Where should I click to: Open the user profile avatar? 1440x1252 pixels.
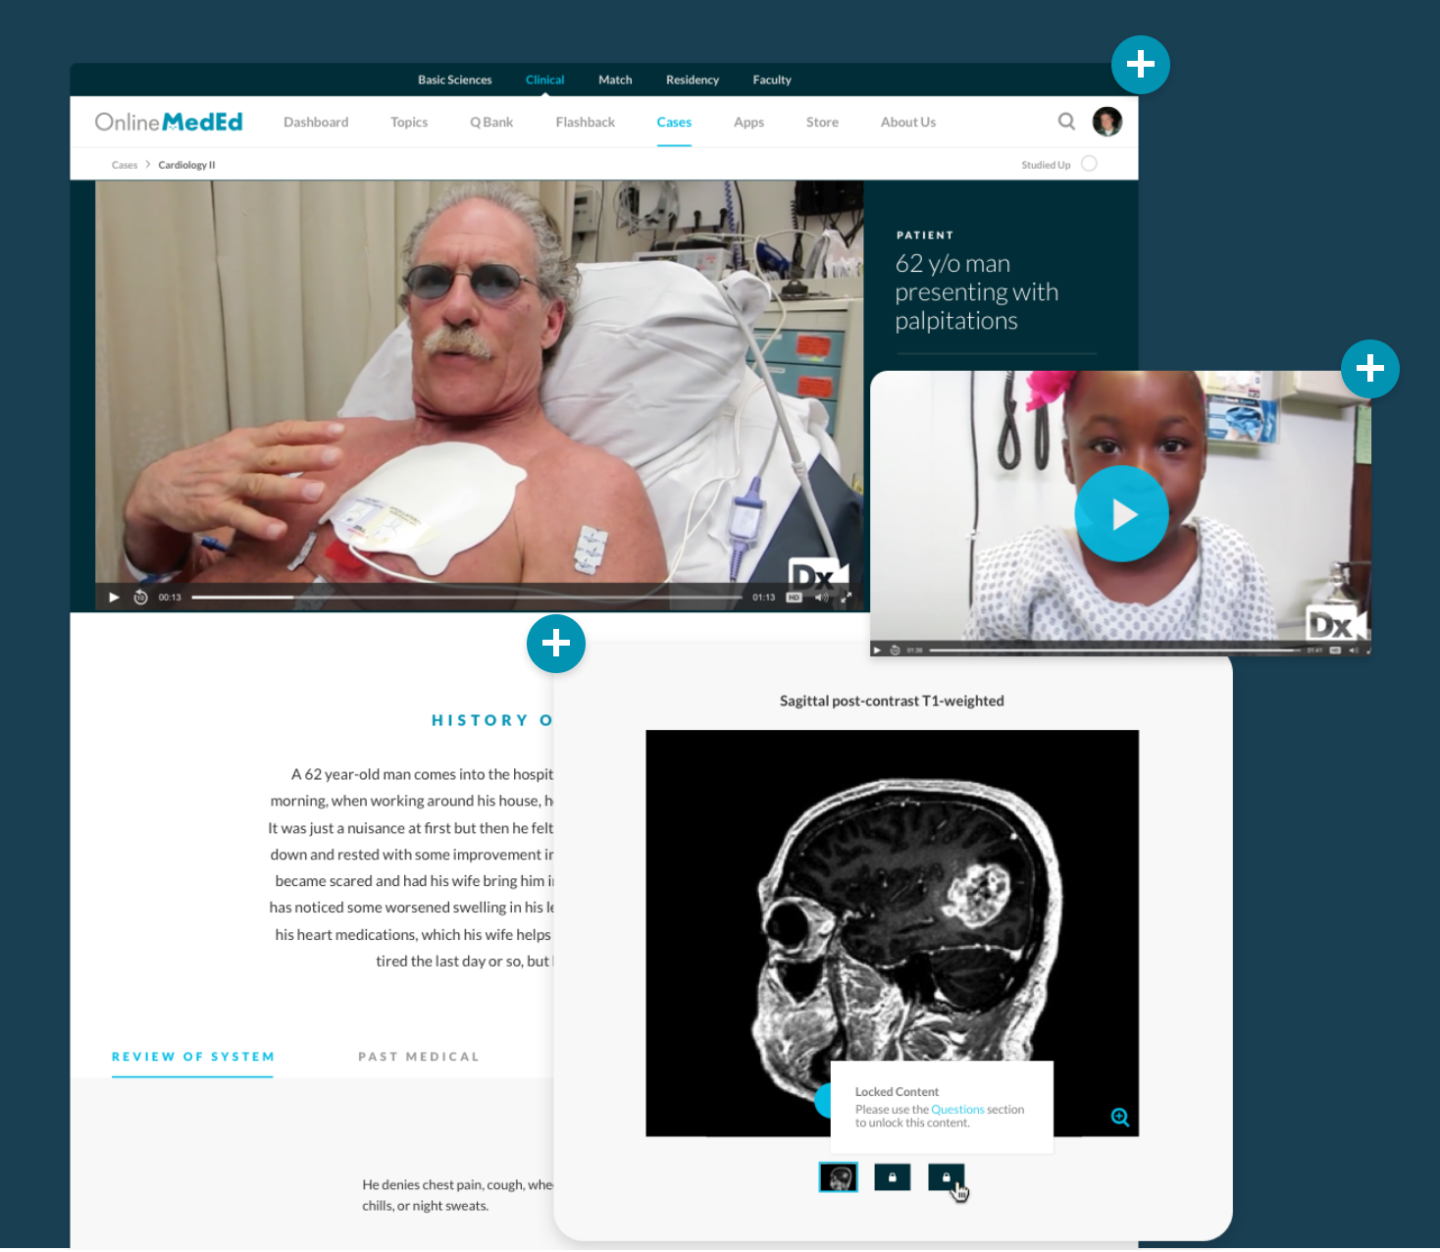click(1107, 121)
